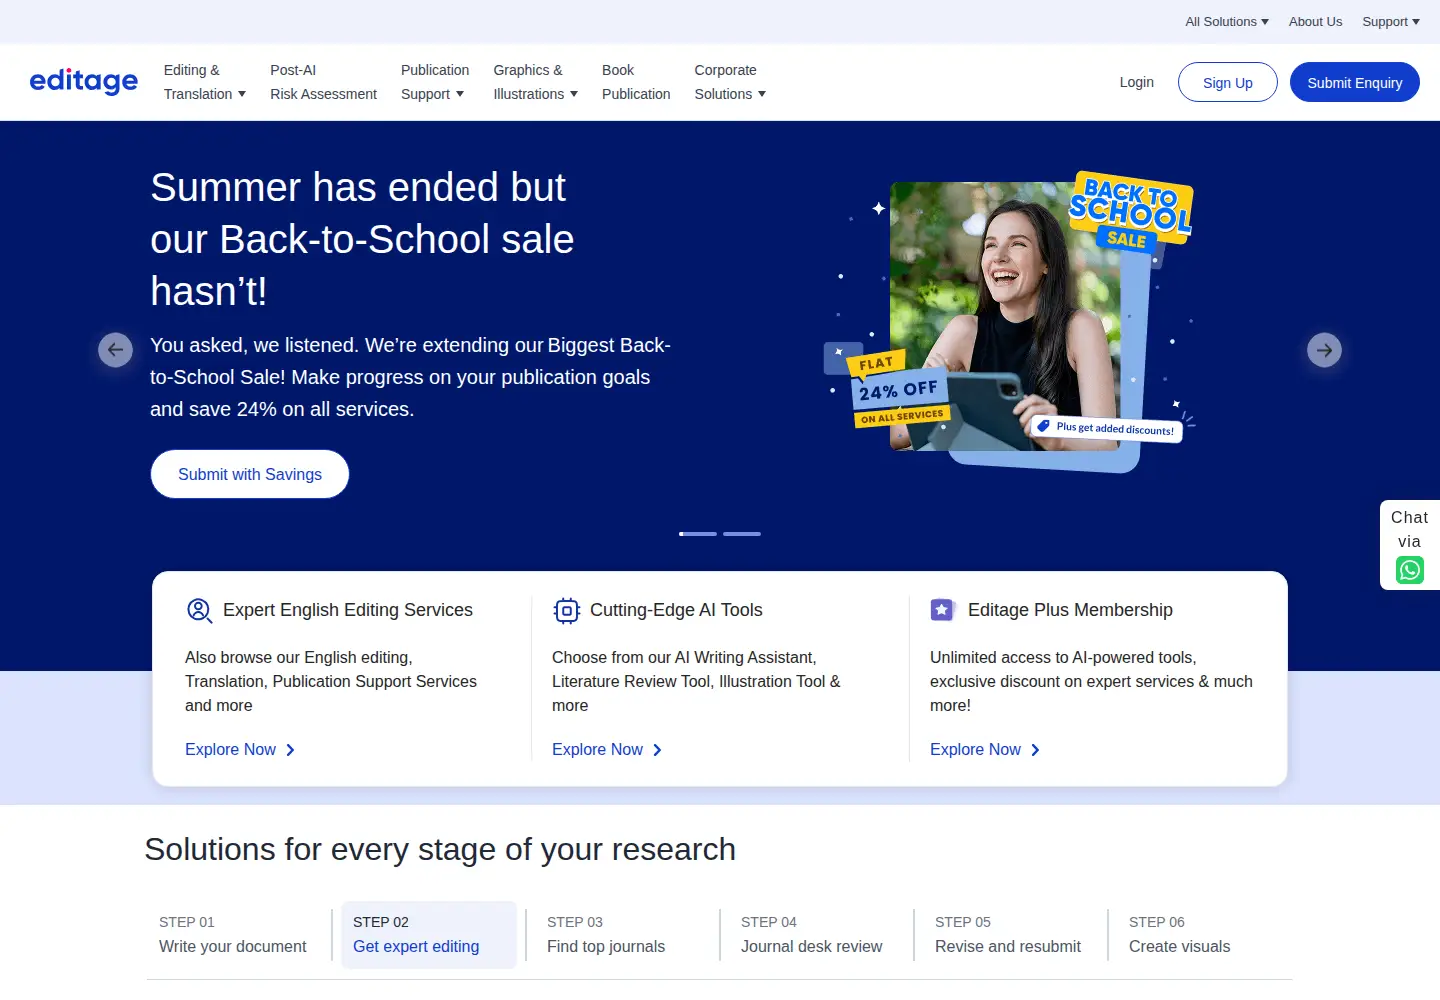Click the Login link

[x=1136, y=82]
